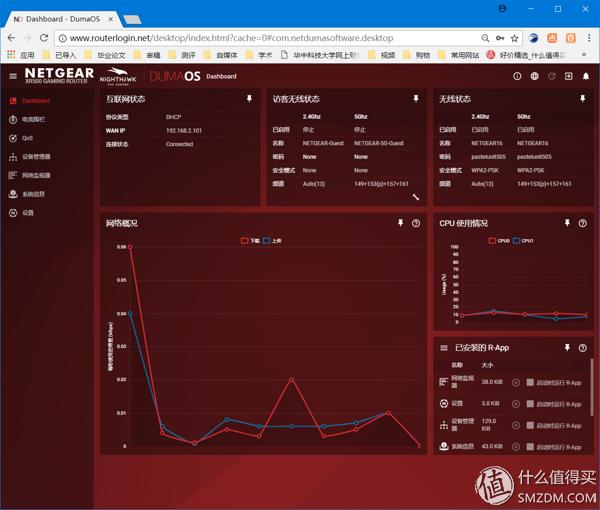
Task: Toggle the CPU1 series in CPU legend
Action: pyautogui.click(x=523, y=241)
